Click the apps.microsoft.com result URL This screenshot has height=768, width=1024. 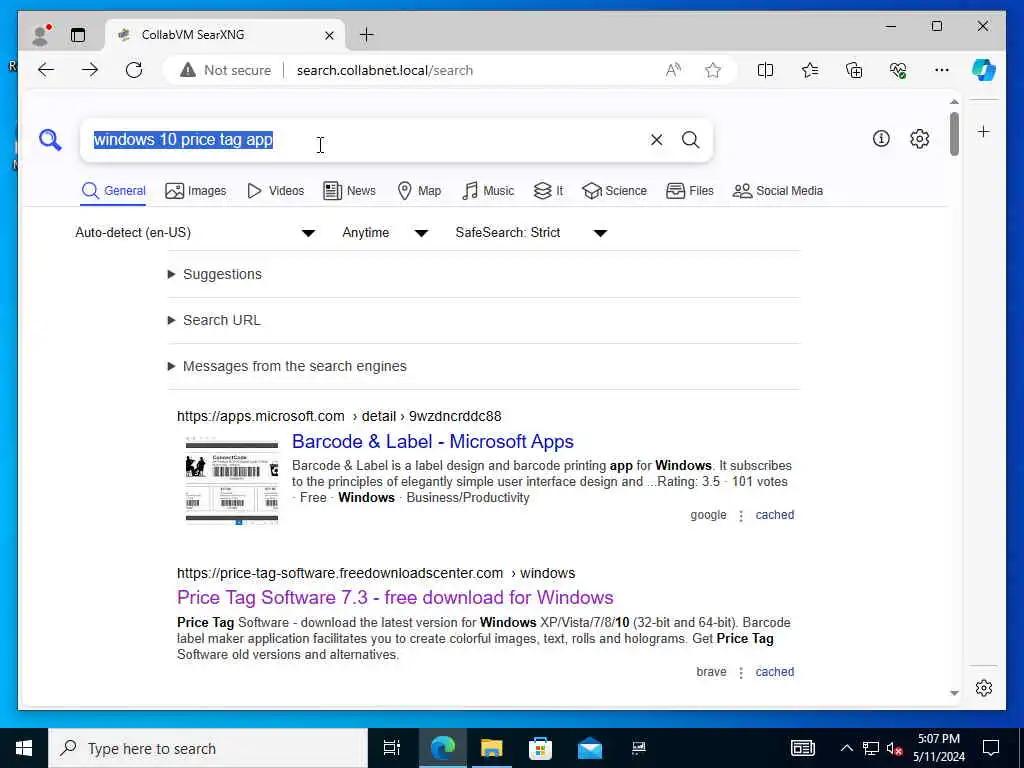(339, 416)
